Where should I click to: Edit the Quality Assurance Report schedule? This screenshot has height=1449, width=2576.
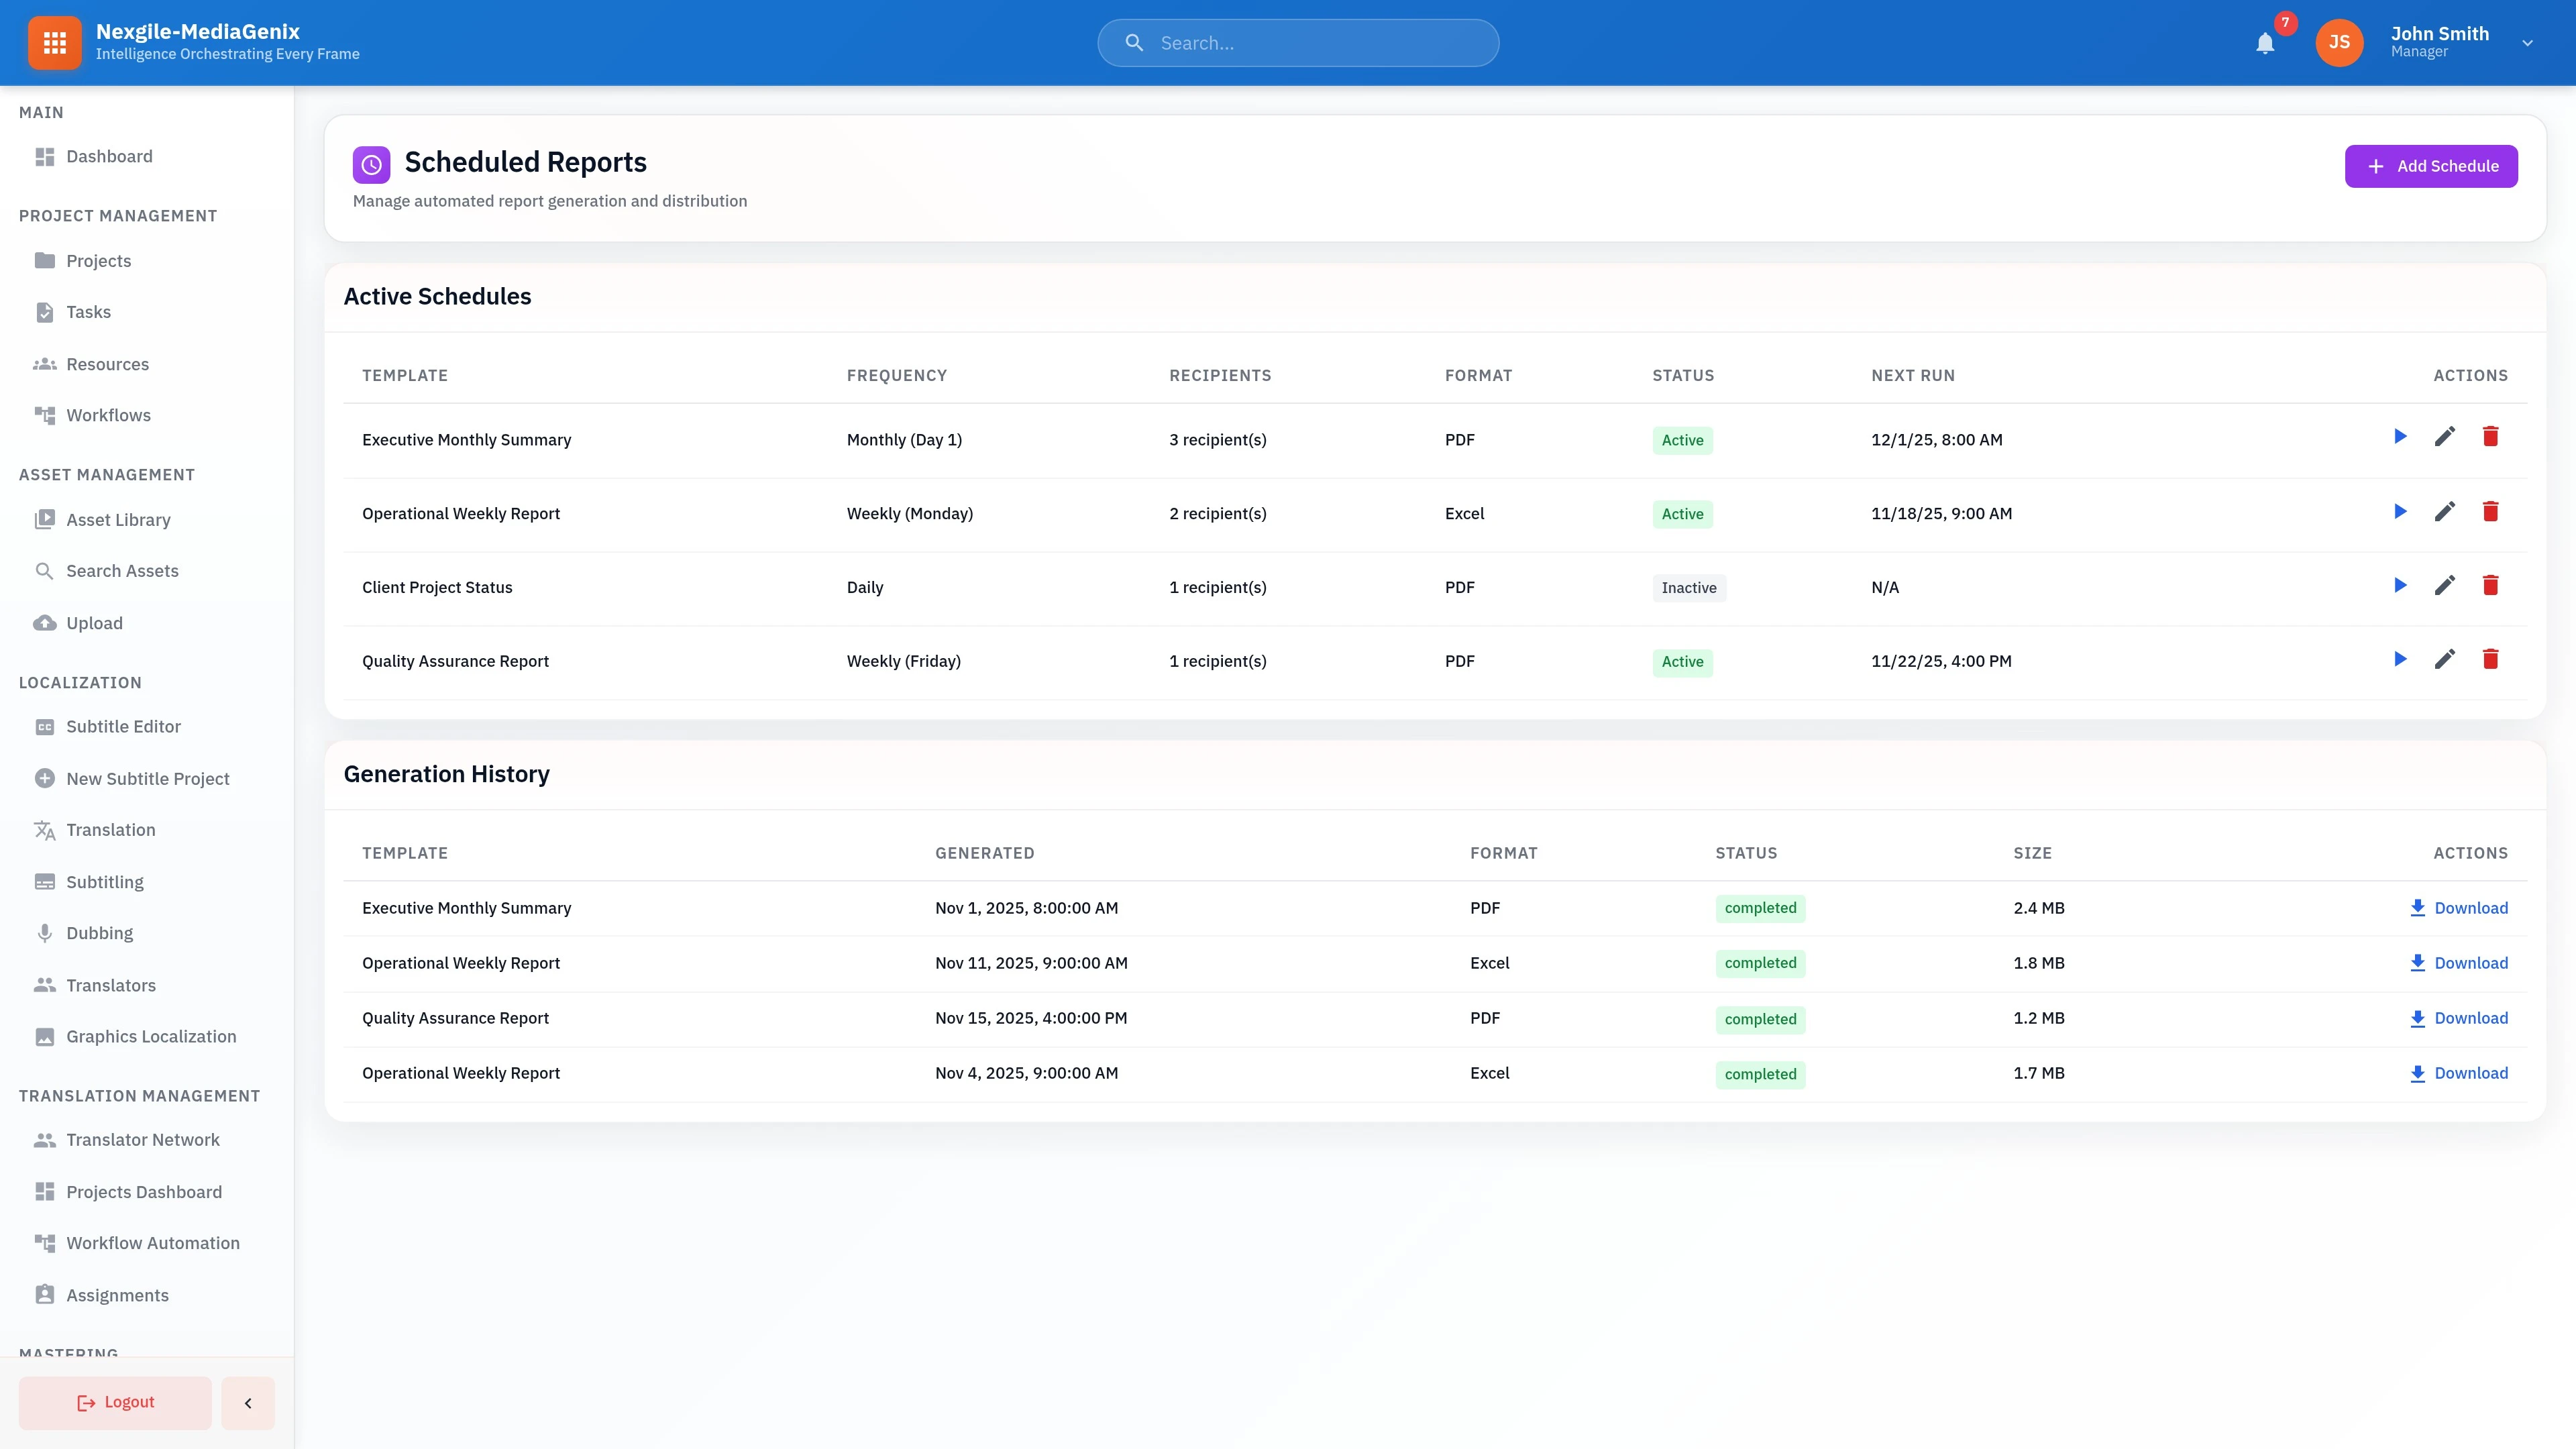tap(2445, 659)
